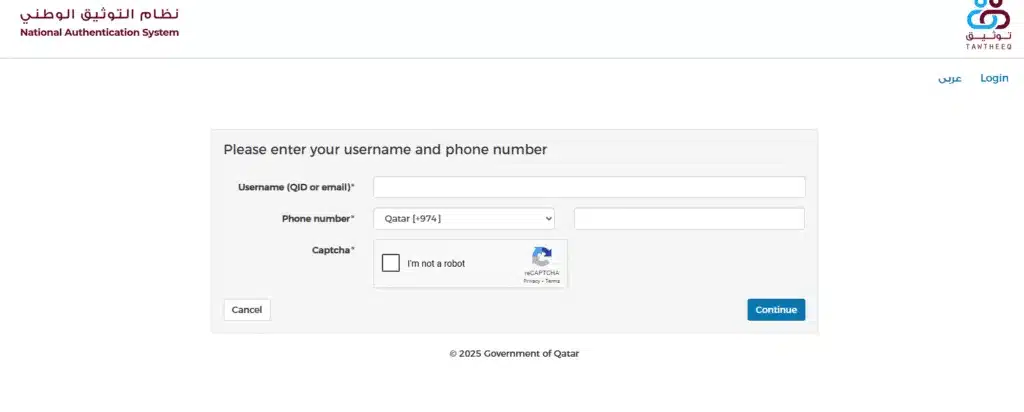Check the "I'm not a robot" checkbox
The image size is (1024, 412).
pos(391,263)
